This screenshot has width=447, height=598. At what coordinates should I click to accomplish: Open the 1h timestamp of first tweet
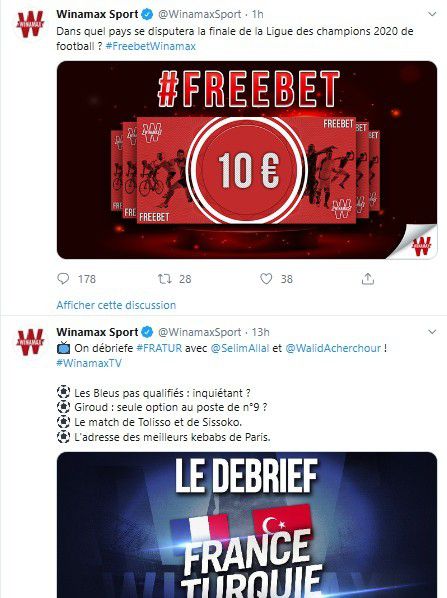(x=258, y=14)
